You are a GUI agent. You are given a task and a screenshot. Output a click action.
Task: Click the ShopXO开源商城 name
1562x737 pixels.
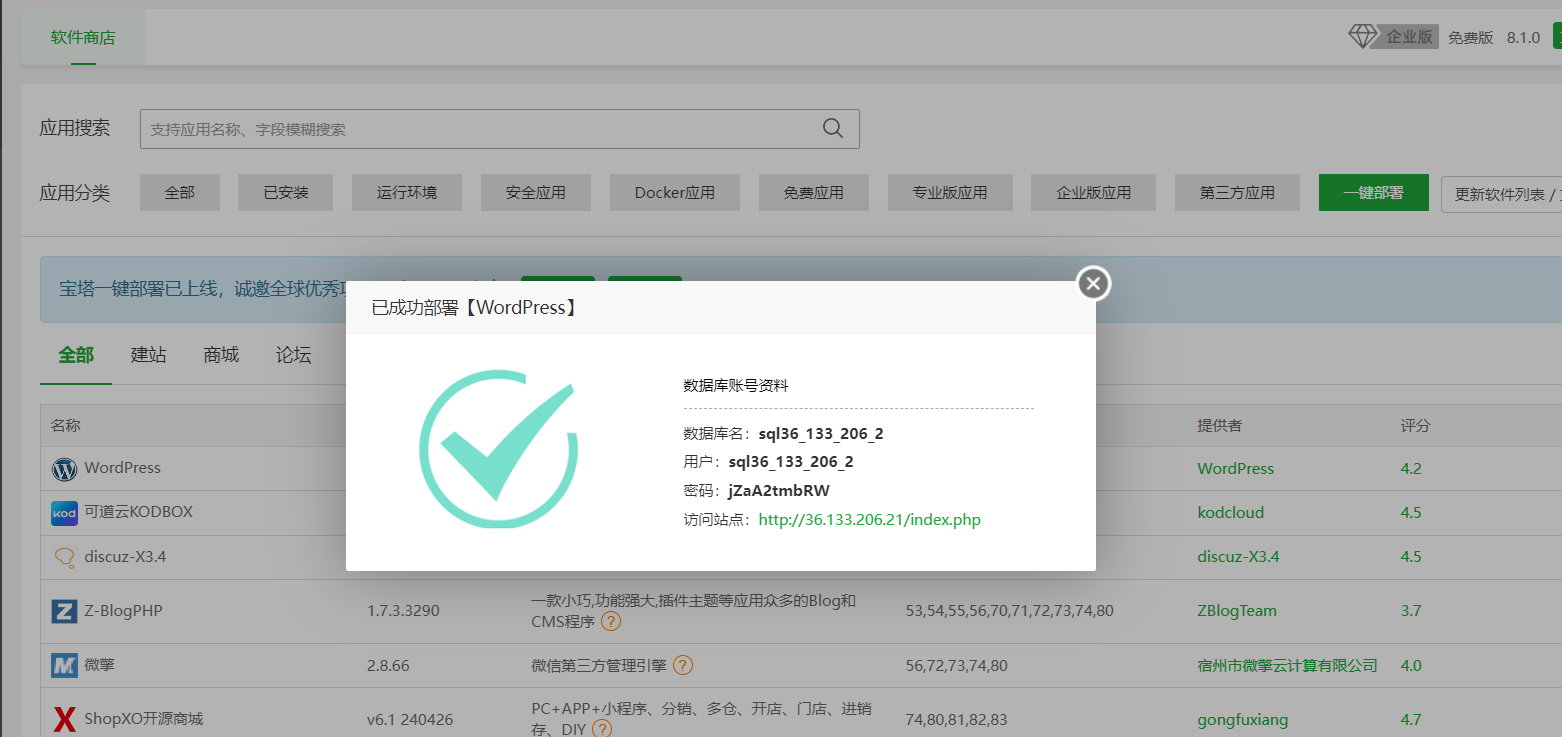tap(144, 719)
